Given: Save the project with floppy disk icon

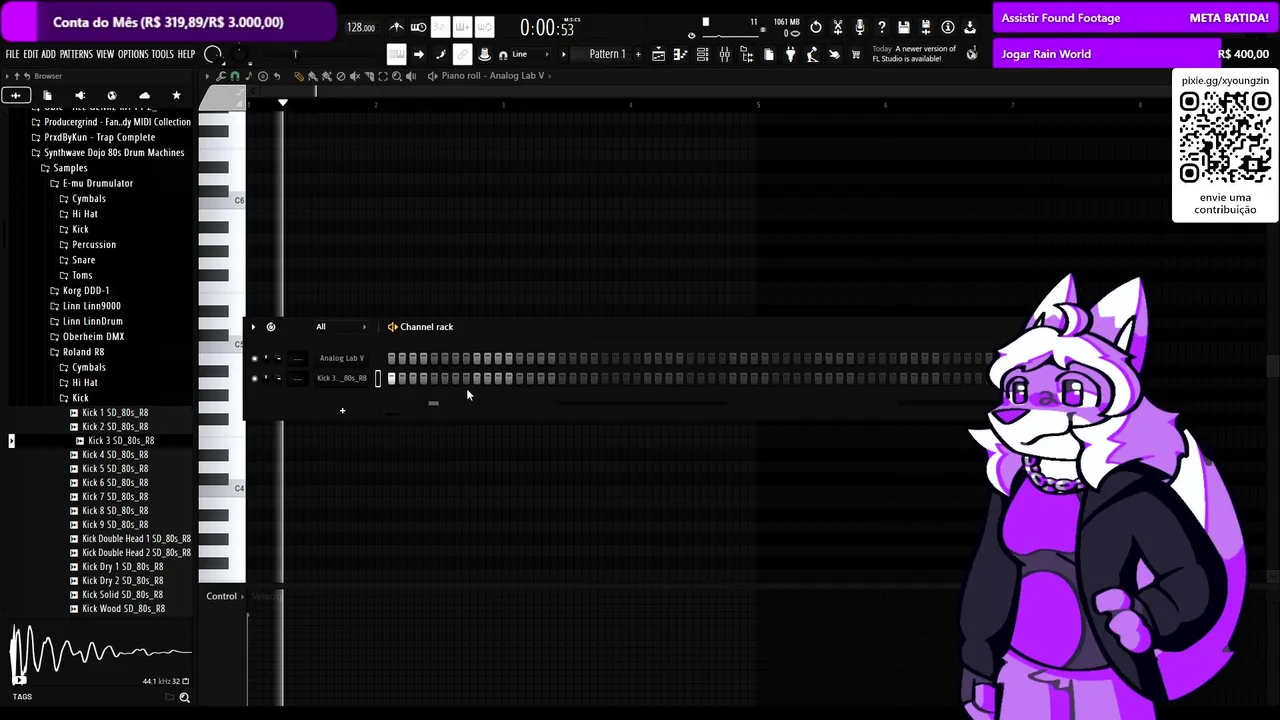Looking at the screenshot, I should [904, 27].
